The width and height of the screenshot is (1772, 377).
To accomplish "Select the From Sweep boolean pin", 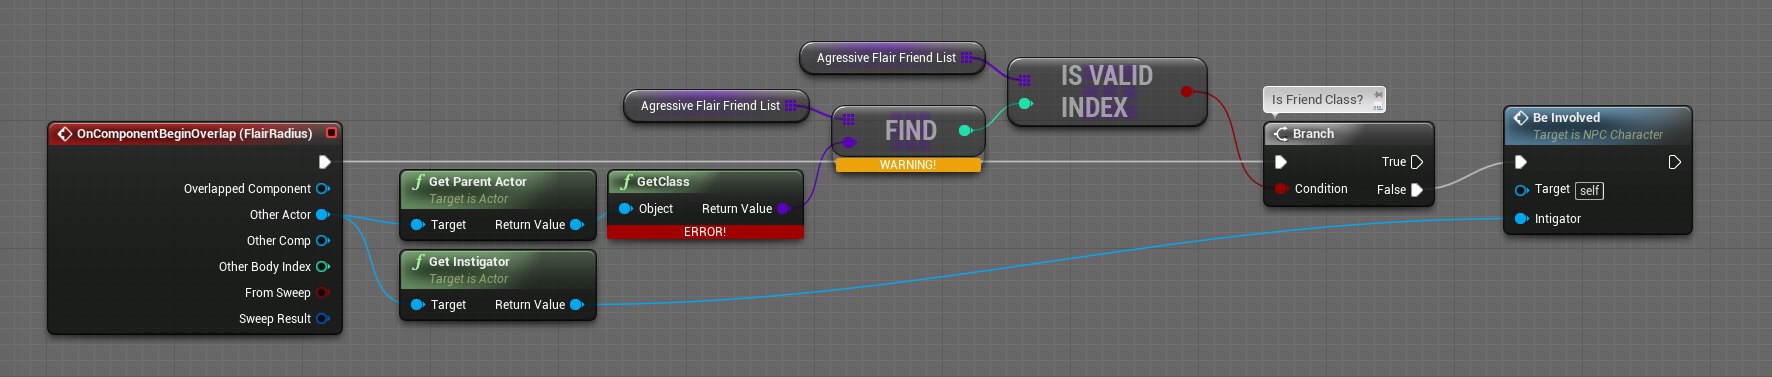I will [323, 293].
